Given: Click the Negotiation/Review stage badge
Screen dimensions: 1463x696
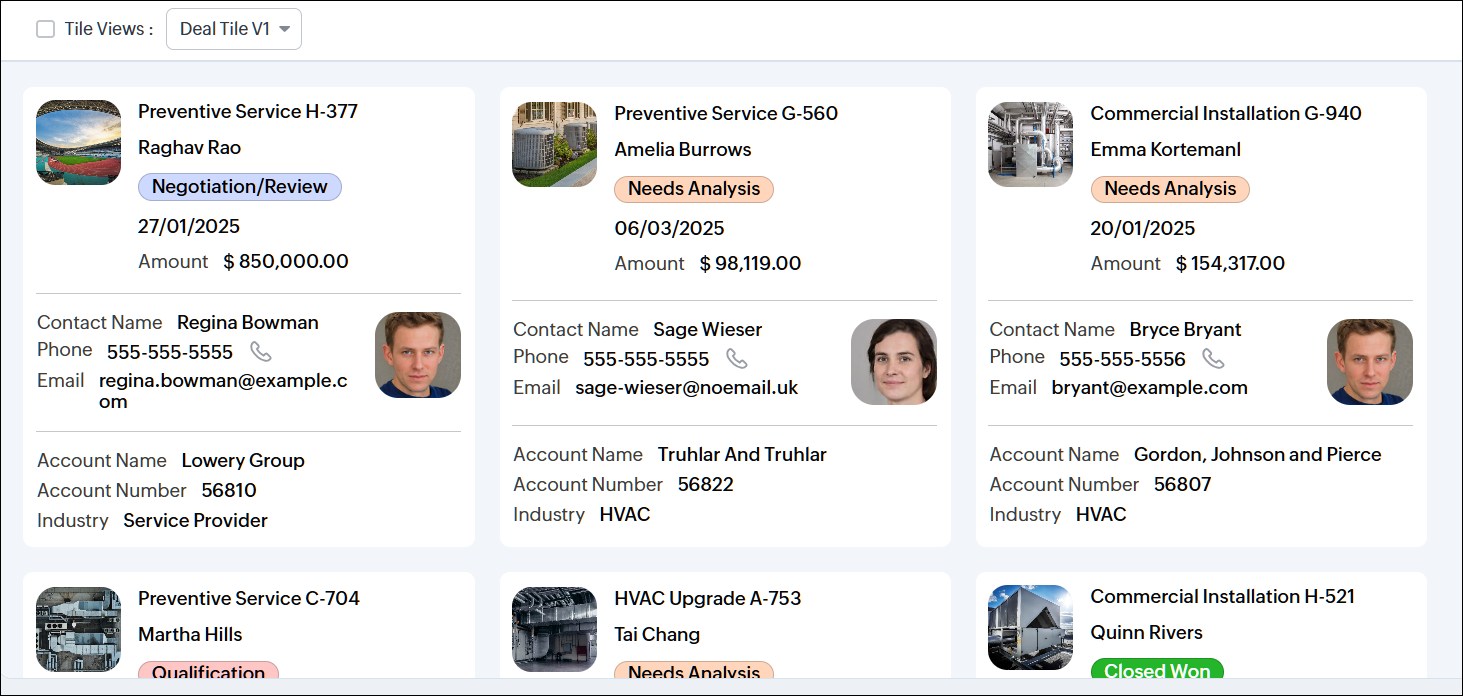Looking at the screenshot, I should [240, 187].
